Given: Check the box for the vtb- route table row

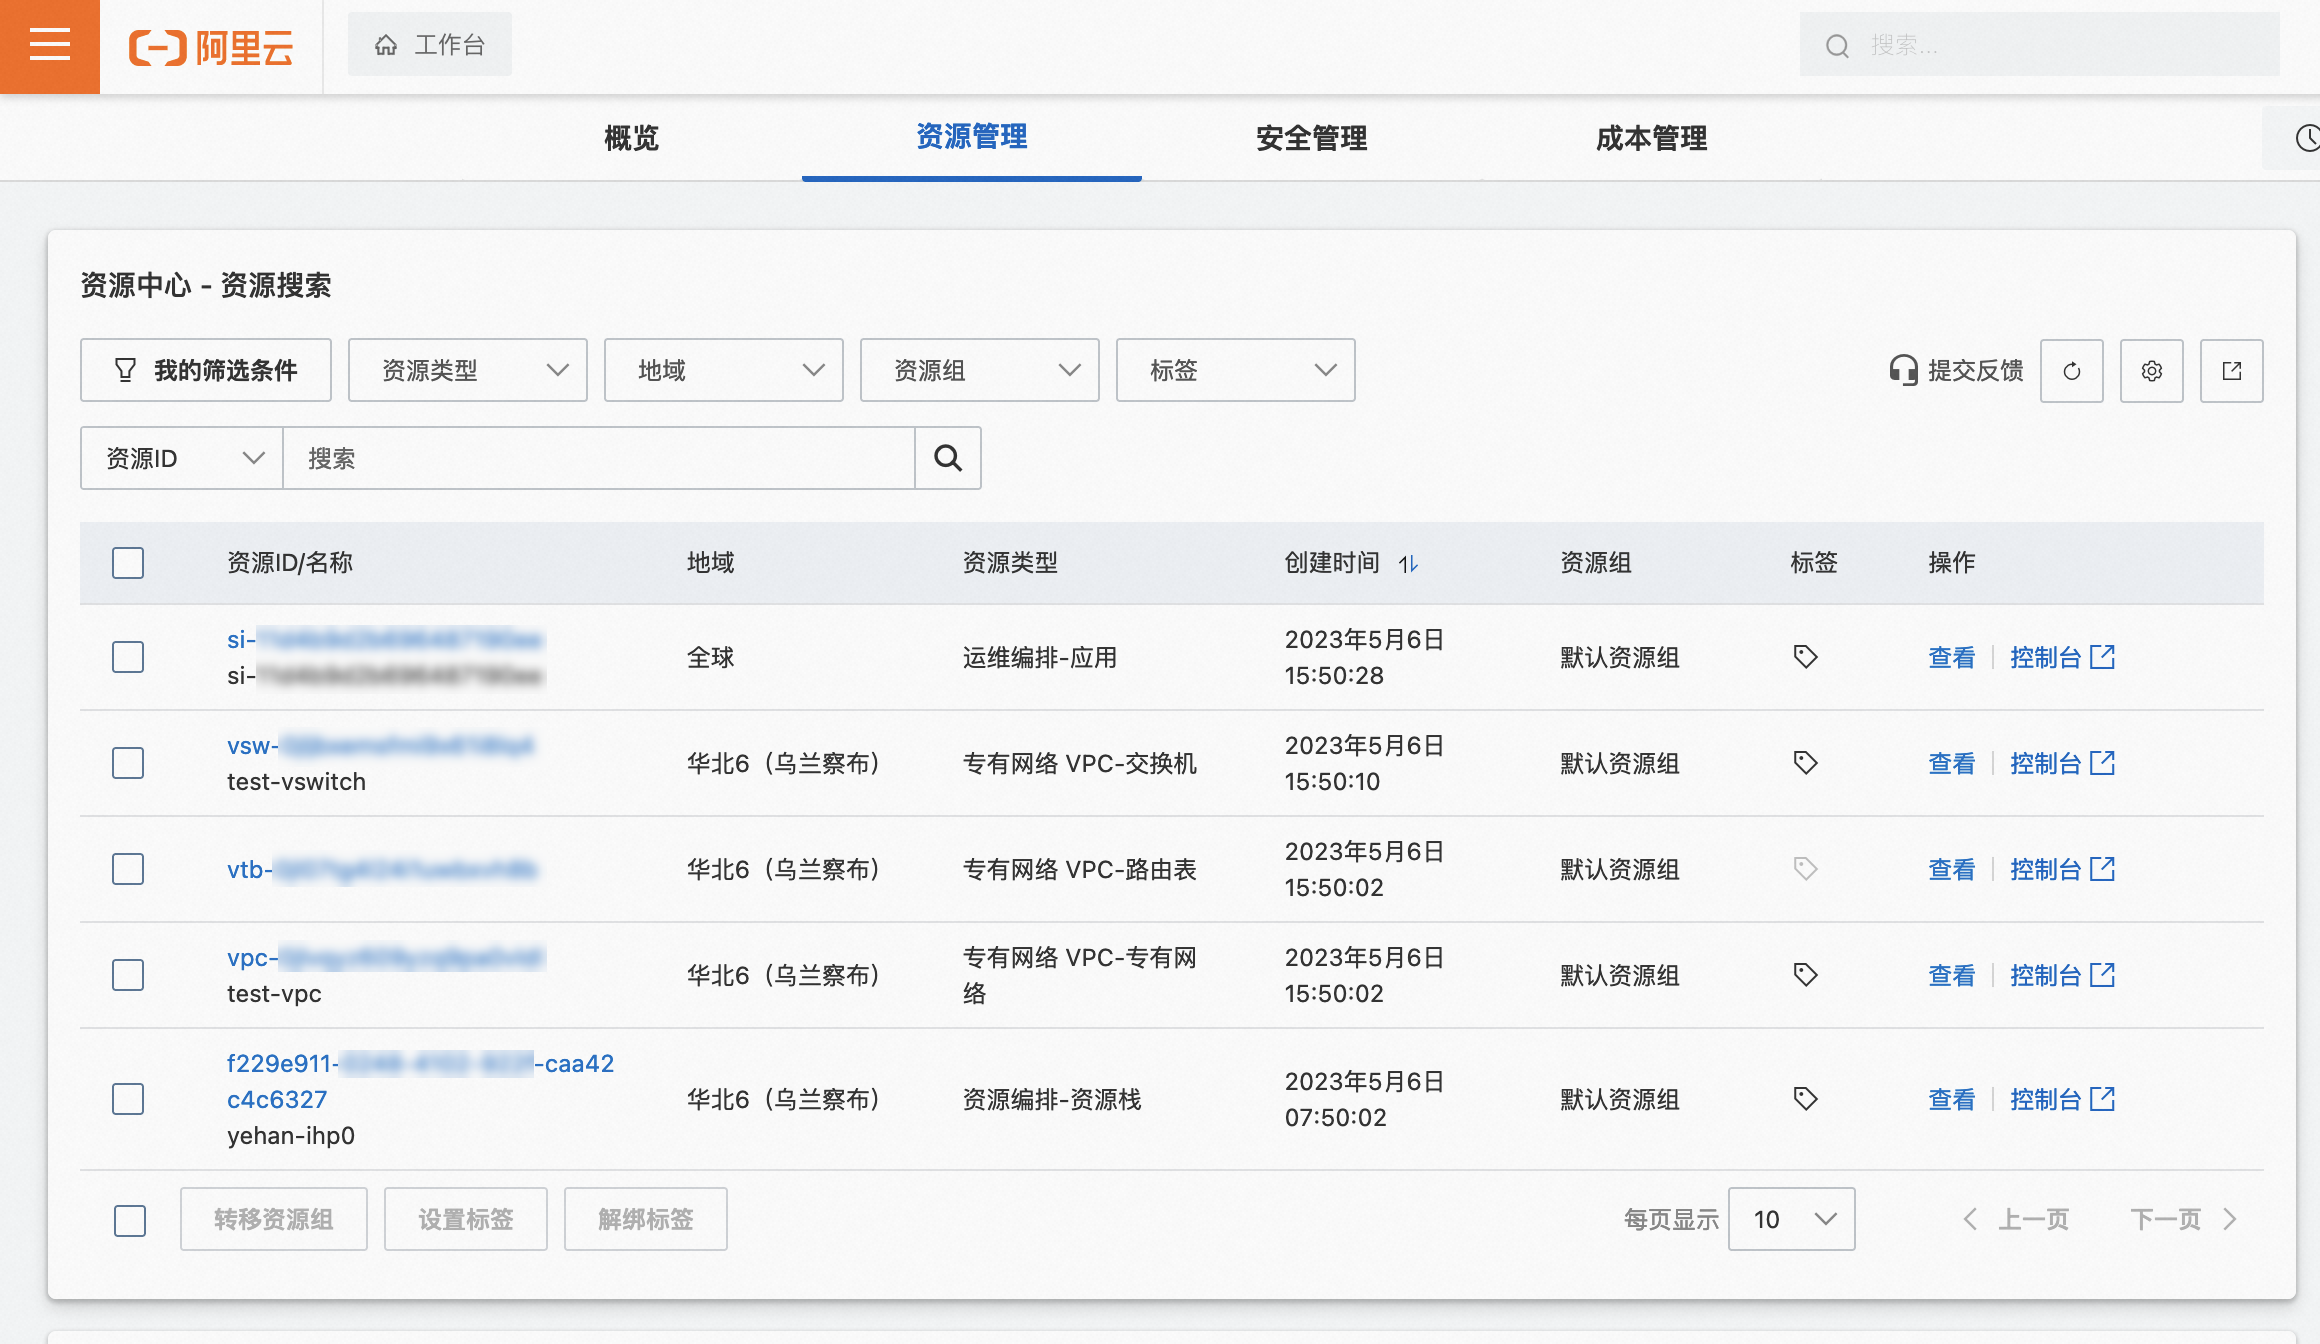Looking at the screenshot, I should click(128, 869).
